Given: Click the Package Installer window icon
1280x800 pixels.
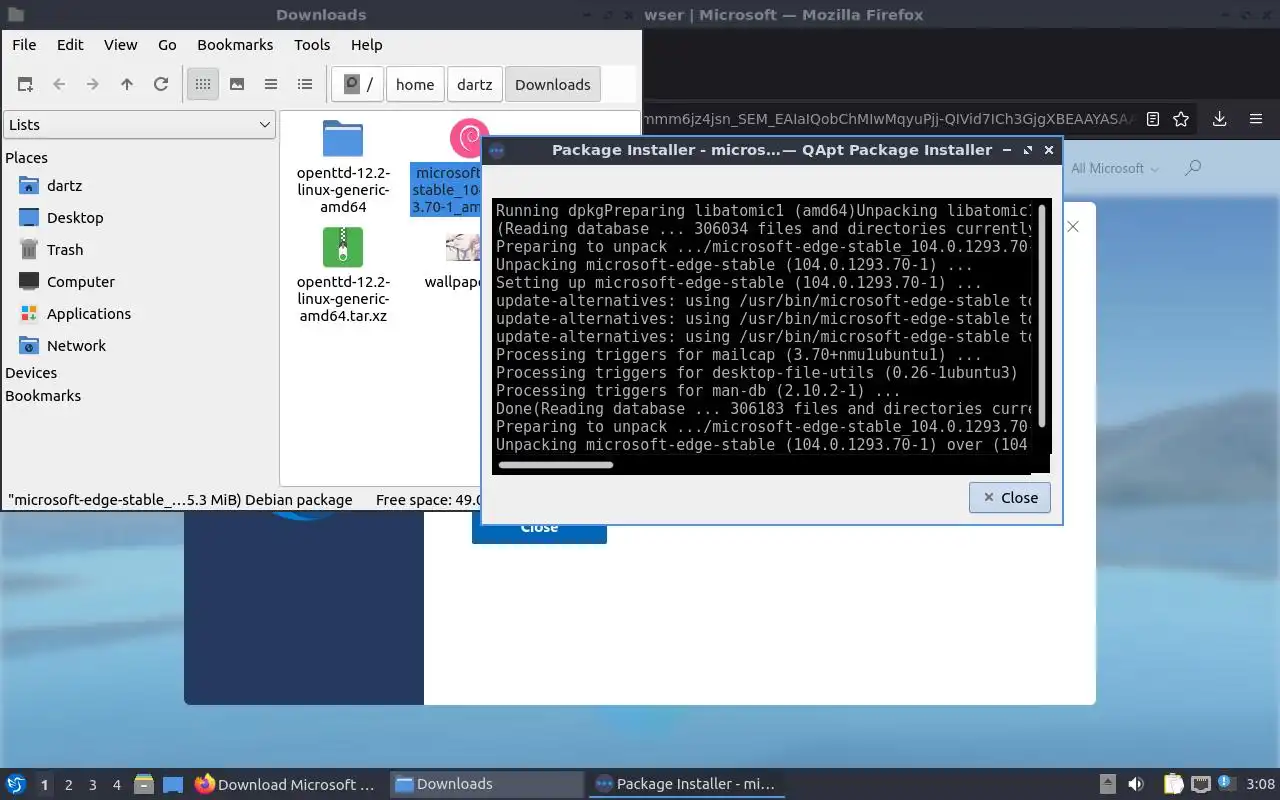Looking at the screenshot, I should 497,151.
